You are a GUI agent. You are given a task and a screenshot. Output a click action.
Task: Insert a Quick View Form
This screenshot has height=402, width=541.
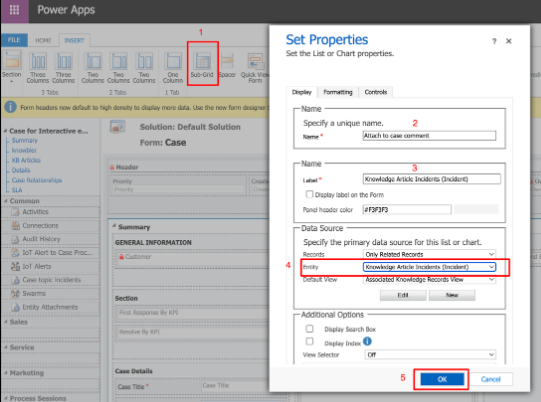255,68
